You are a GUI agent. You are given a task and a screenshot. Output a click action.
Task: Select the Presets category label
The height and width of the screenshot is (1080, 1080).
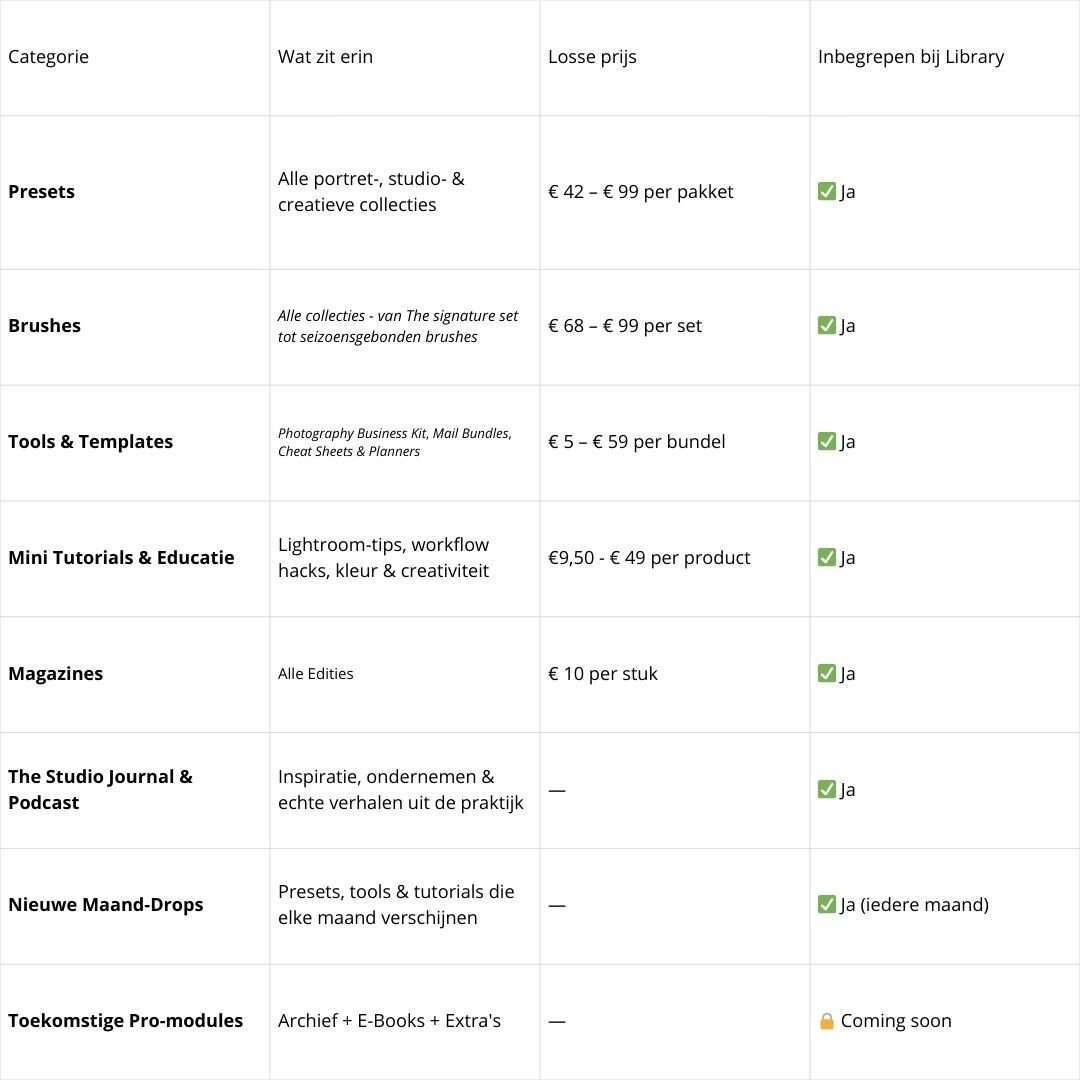coord(41,191)
